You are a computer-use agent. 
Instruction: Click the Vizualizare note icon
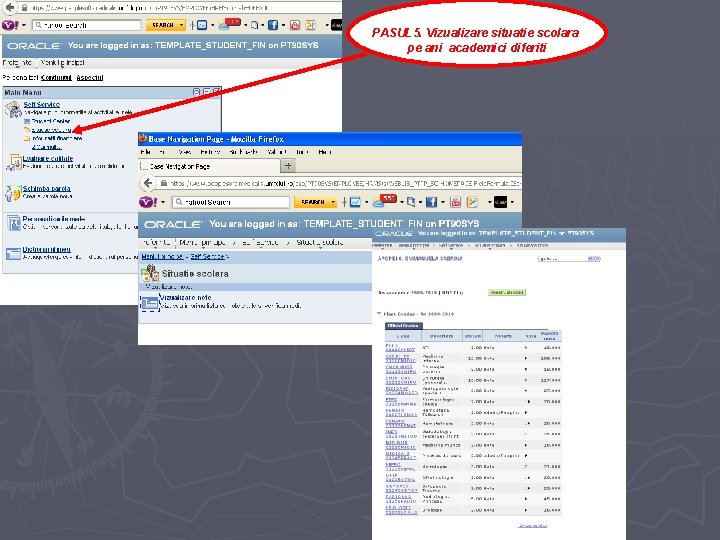(x=150, y=303)
